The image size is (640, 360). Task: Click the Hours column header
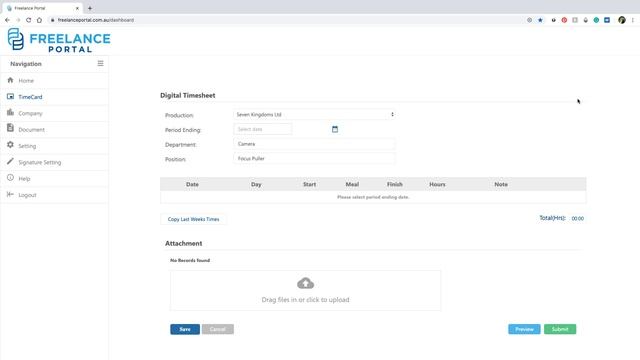click(x=437, y=184)
